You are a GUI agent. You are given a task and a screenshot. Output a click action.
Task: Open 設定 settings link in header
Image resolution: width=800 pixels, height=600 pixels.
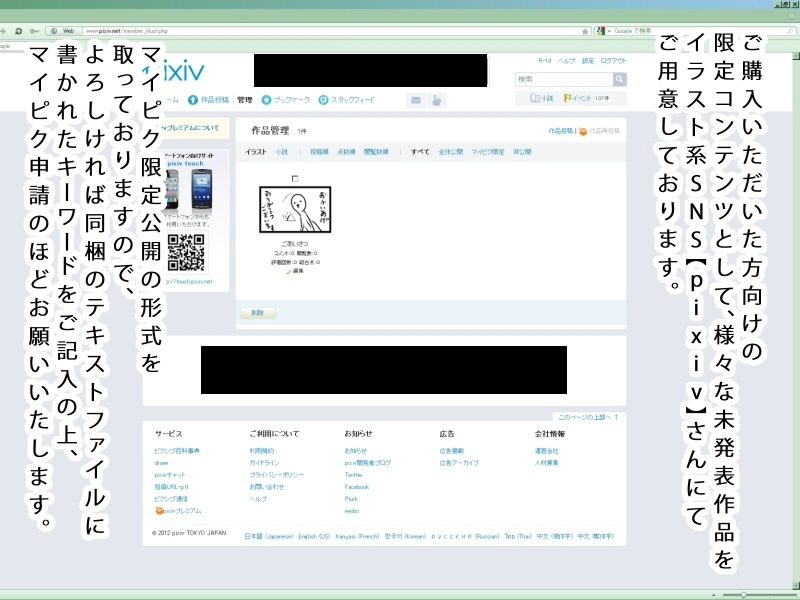[588, 61]
